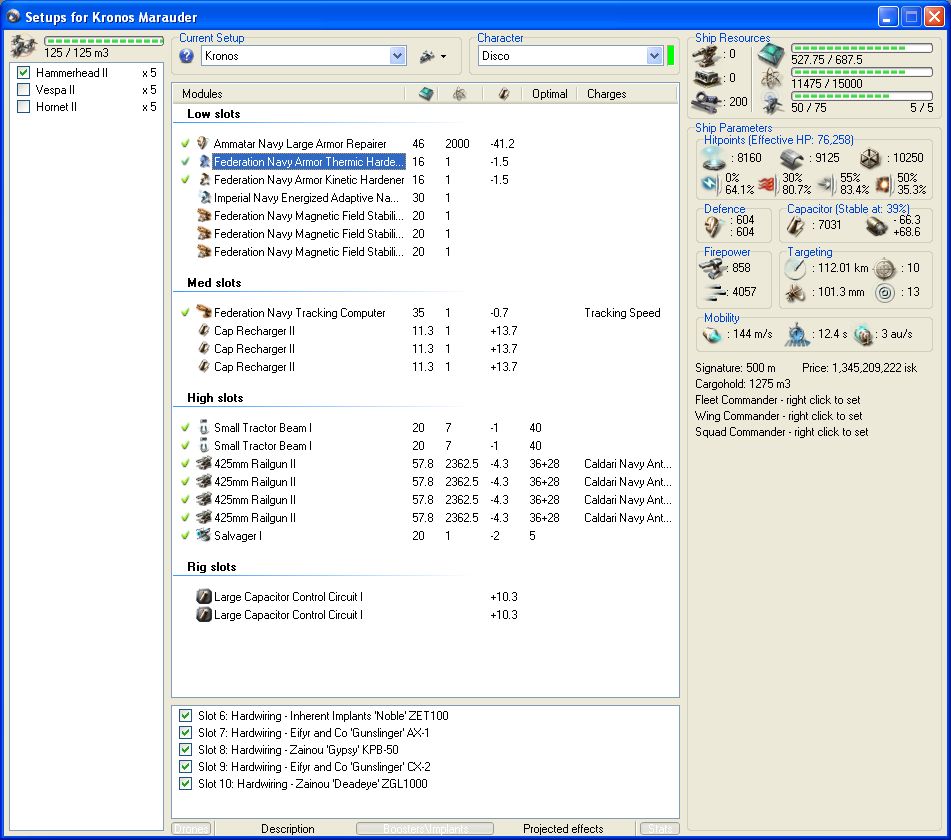Click the warp speed icon near 3 au/s
This screenshot has width=951, height=840.
click(x=862, y=334)
